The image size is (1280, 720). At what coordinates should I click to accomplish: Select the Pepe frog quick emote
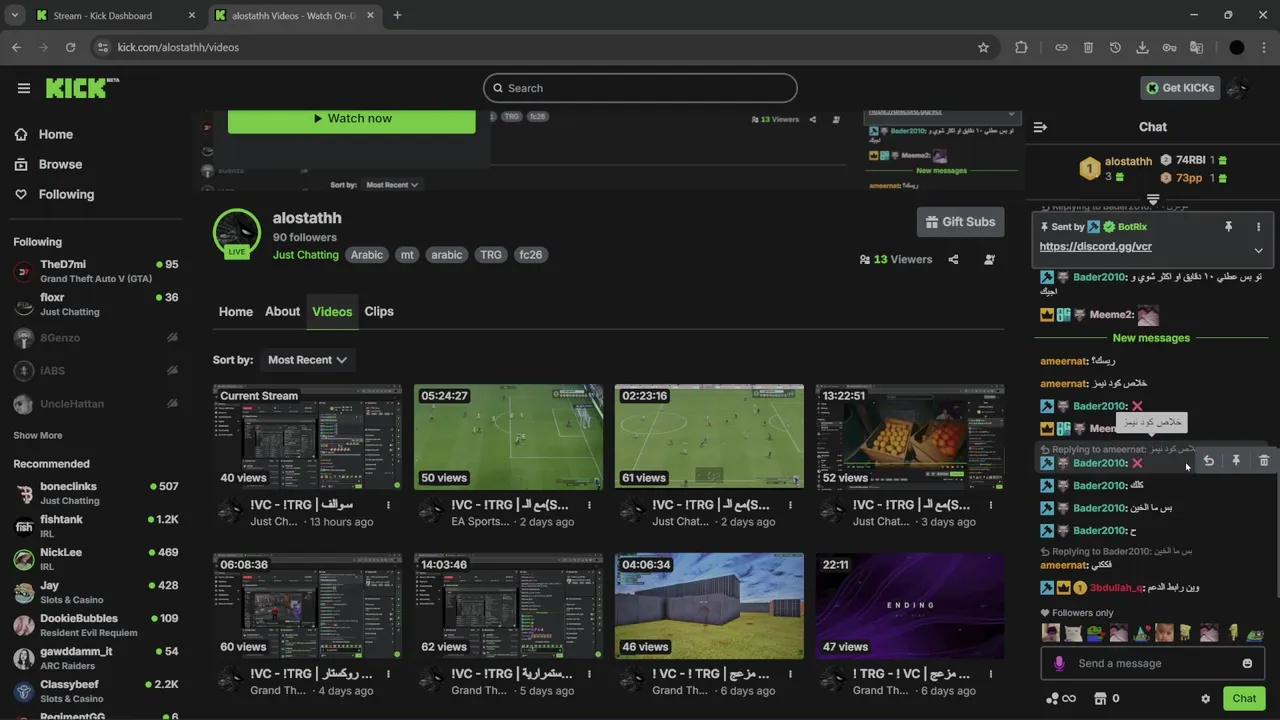tap(1095, 633)
